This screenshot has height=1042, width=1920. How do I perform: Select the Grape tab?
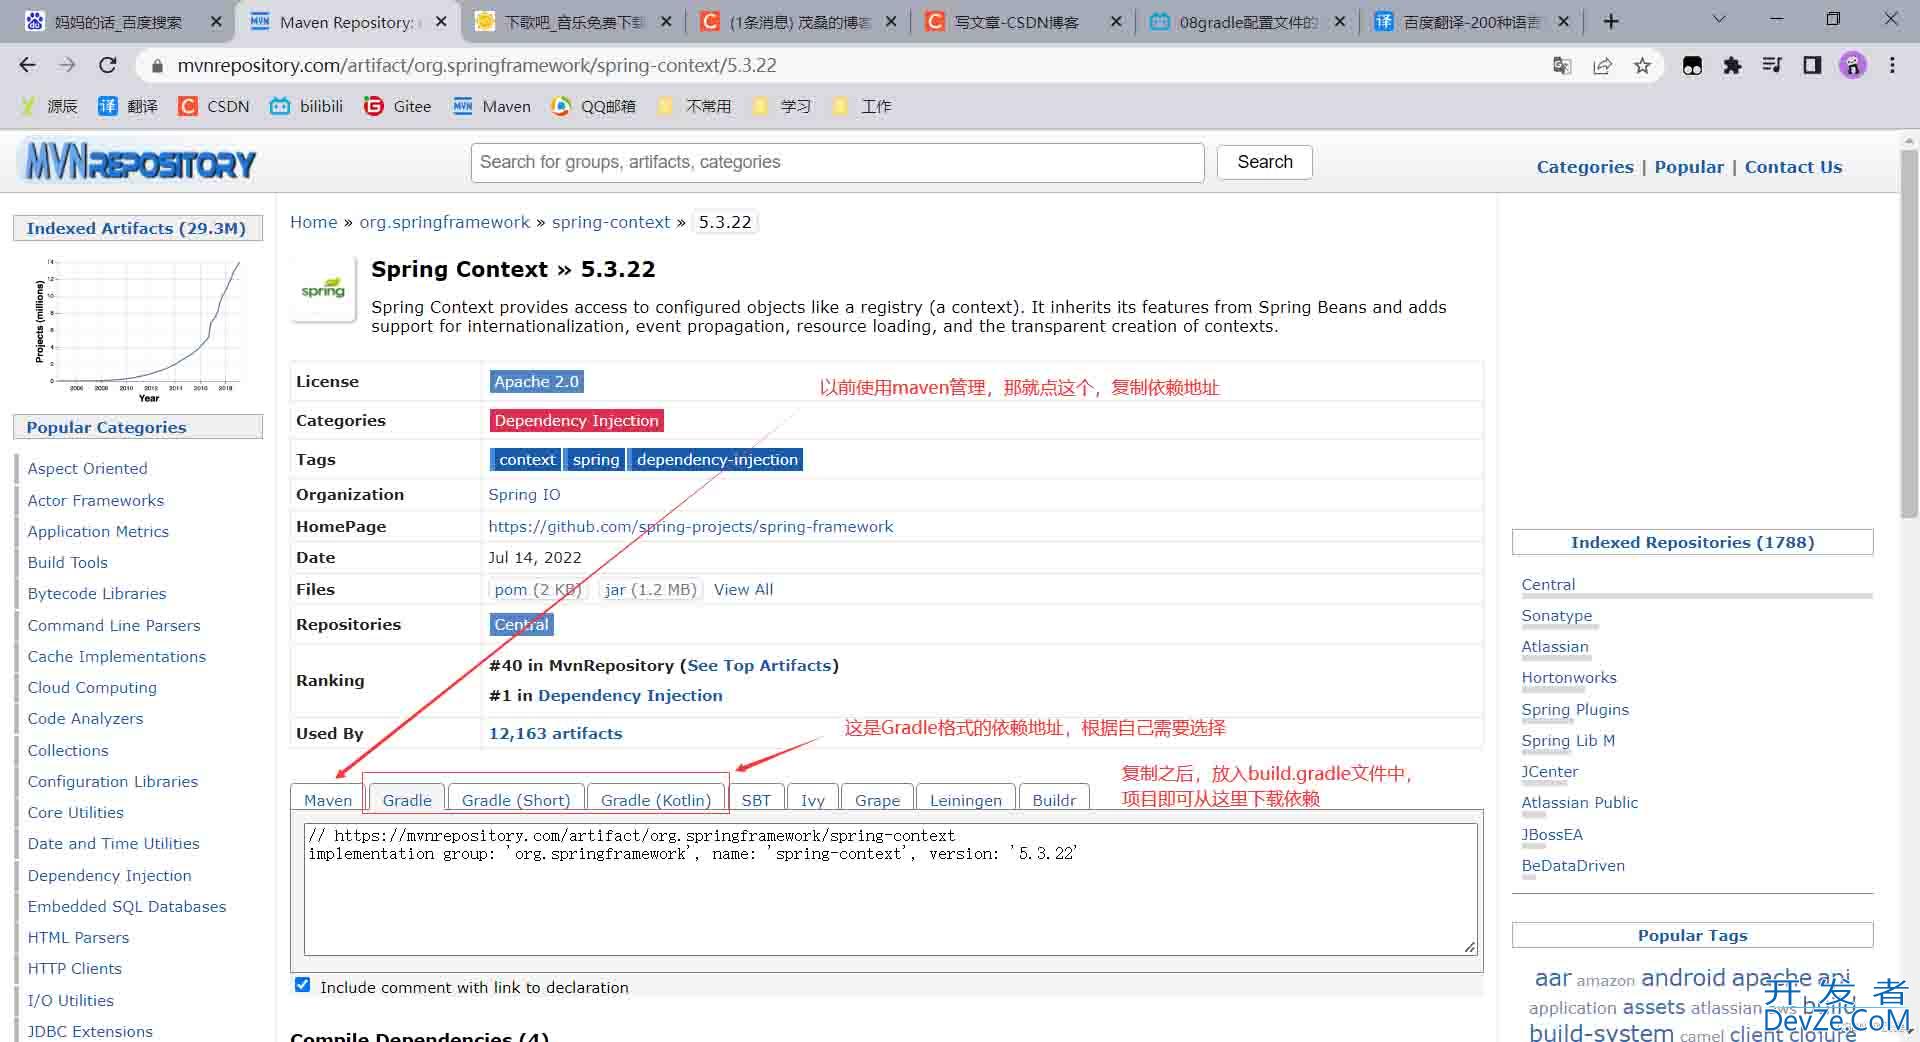(877, 799)
